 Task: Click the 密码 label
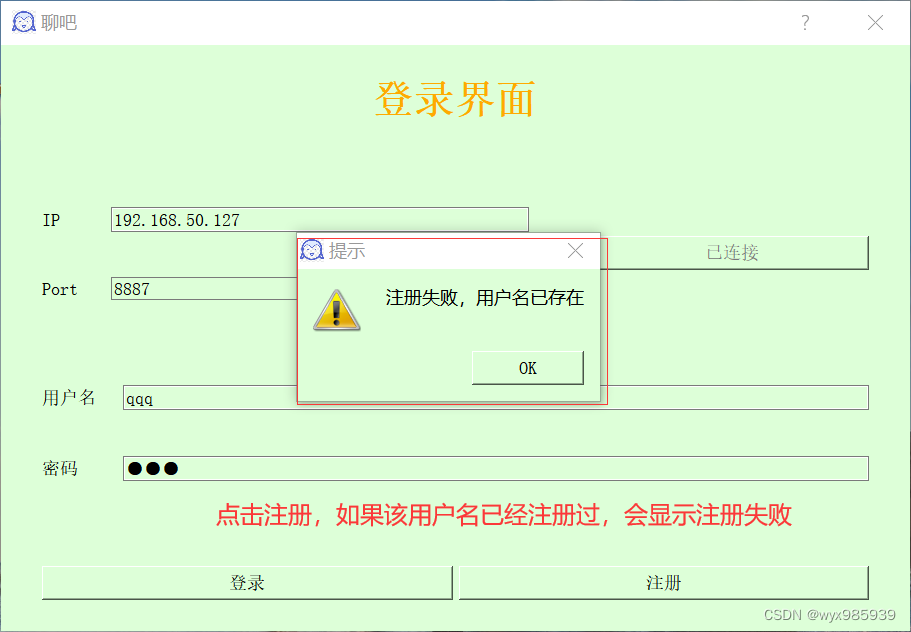[60, 468]
